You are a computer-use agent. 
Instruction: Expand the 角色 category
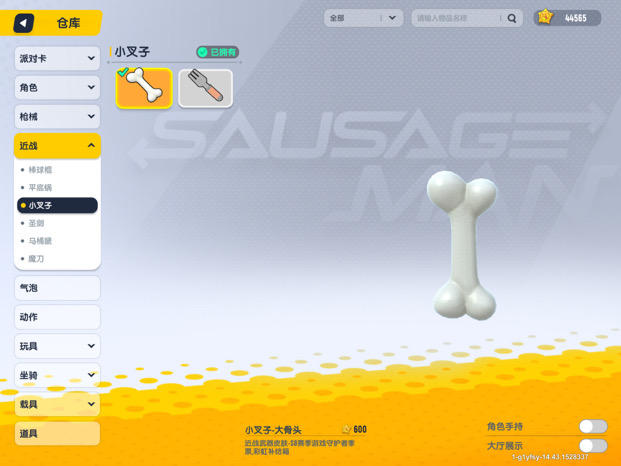click(57, 87)
